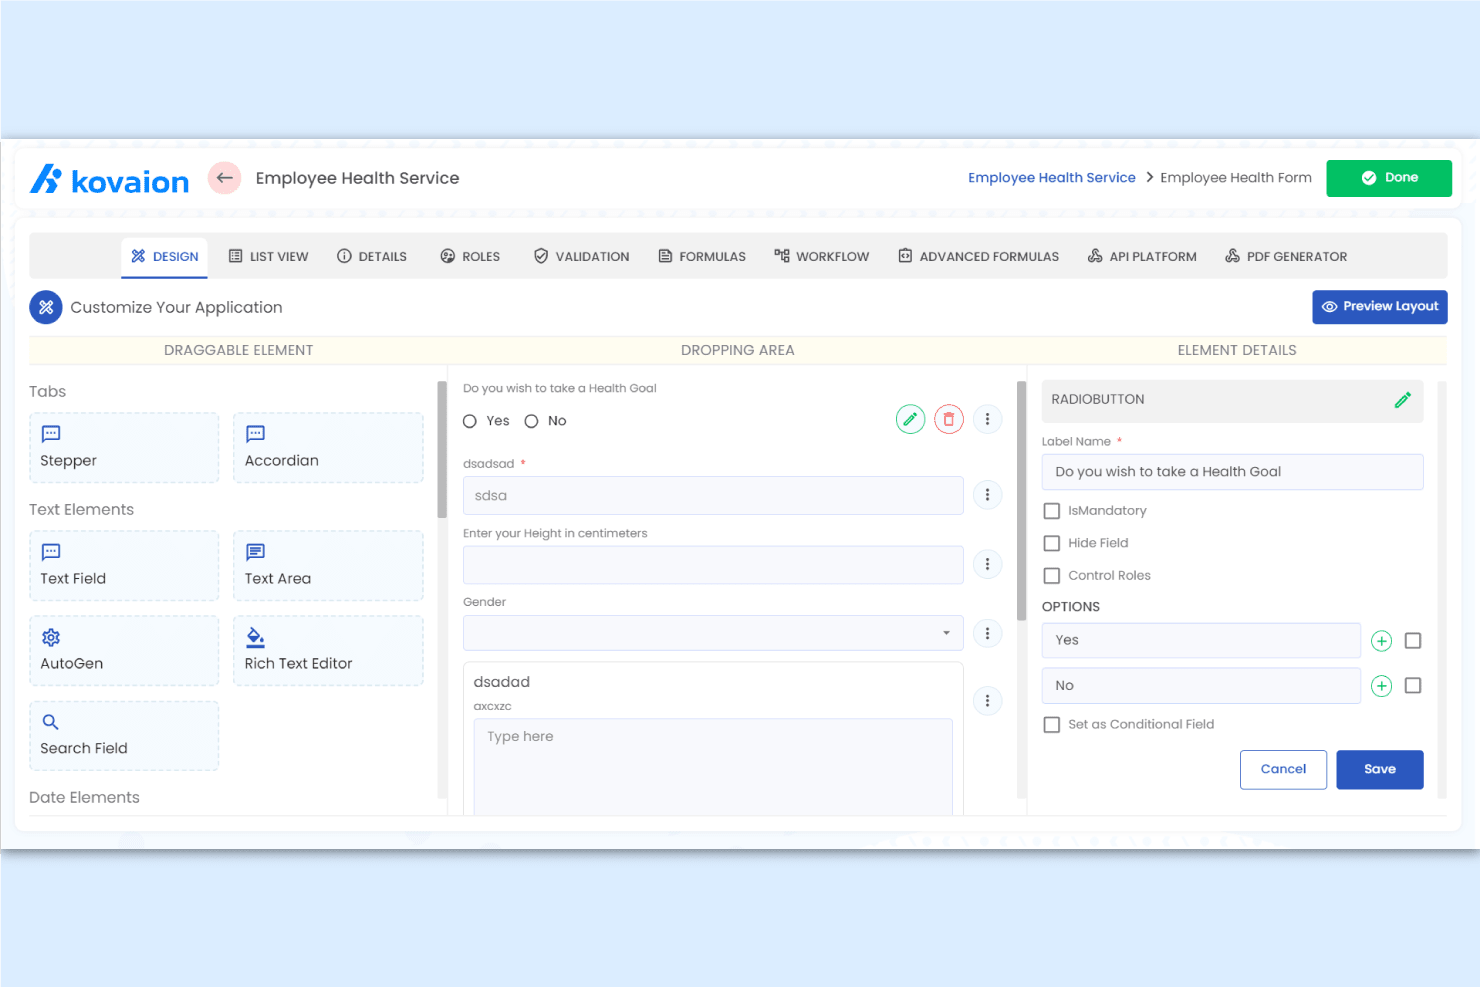
Task: Open the three-dot menu beside dsadsad field
Action: pos(988,494)
